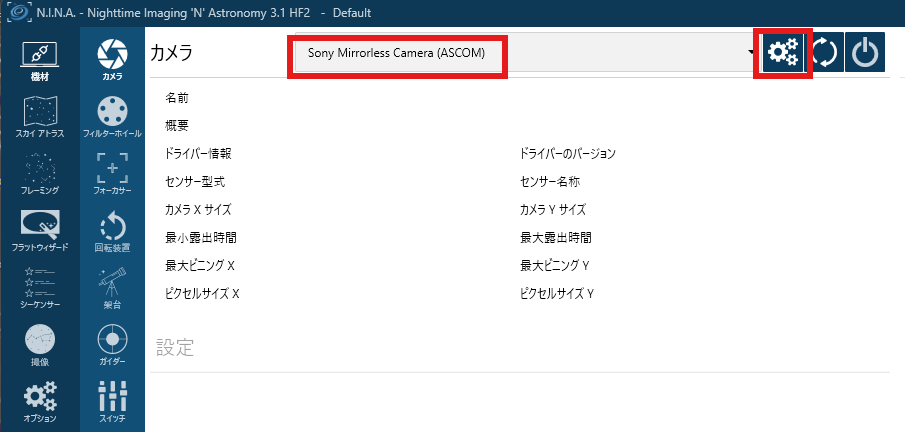Click the ドライバー情報 label
Viewport: 905px width, 432px height.
coord(198,154)
